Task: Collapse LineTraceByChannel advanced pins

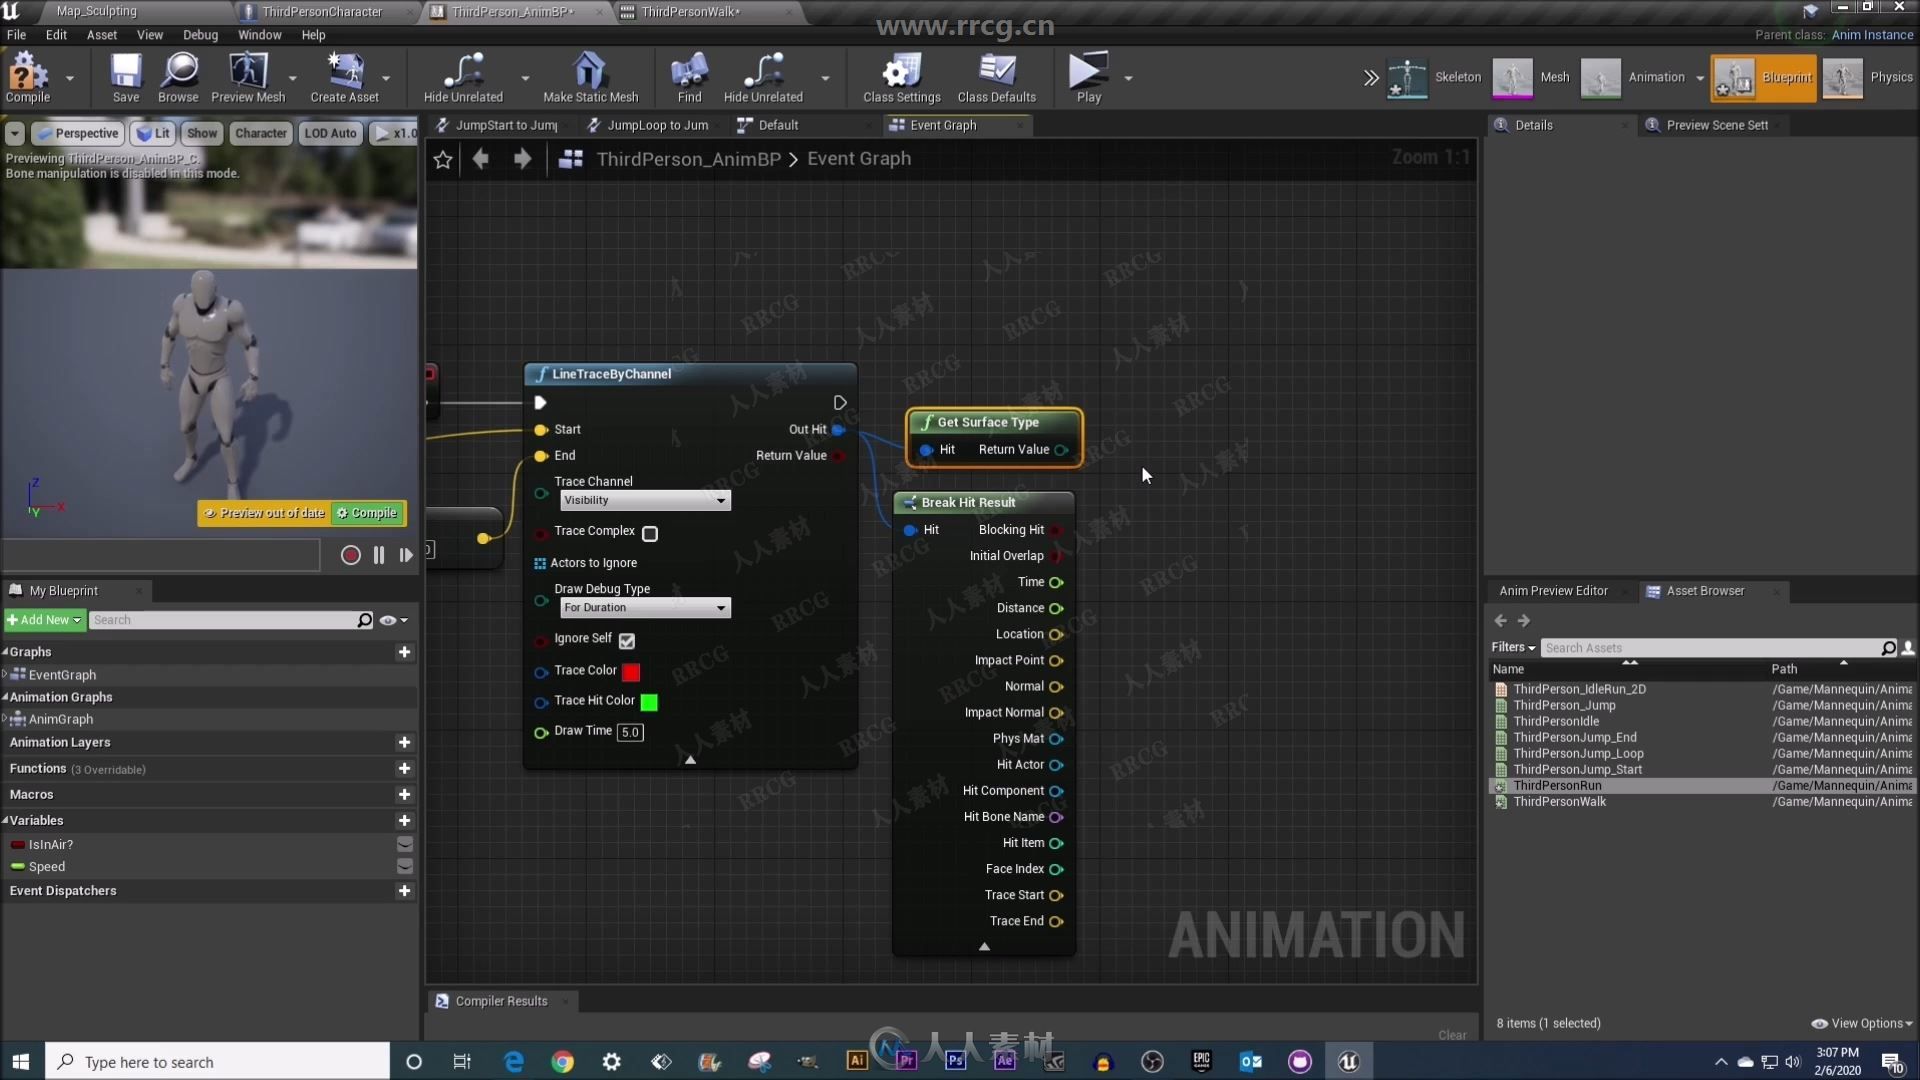Action: tap(690, 760)
